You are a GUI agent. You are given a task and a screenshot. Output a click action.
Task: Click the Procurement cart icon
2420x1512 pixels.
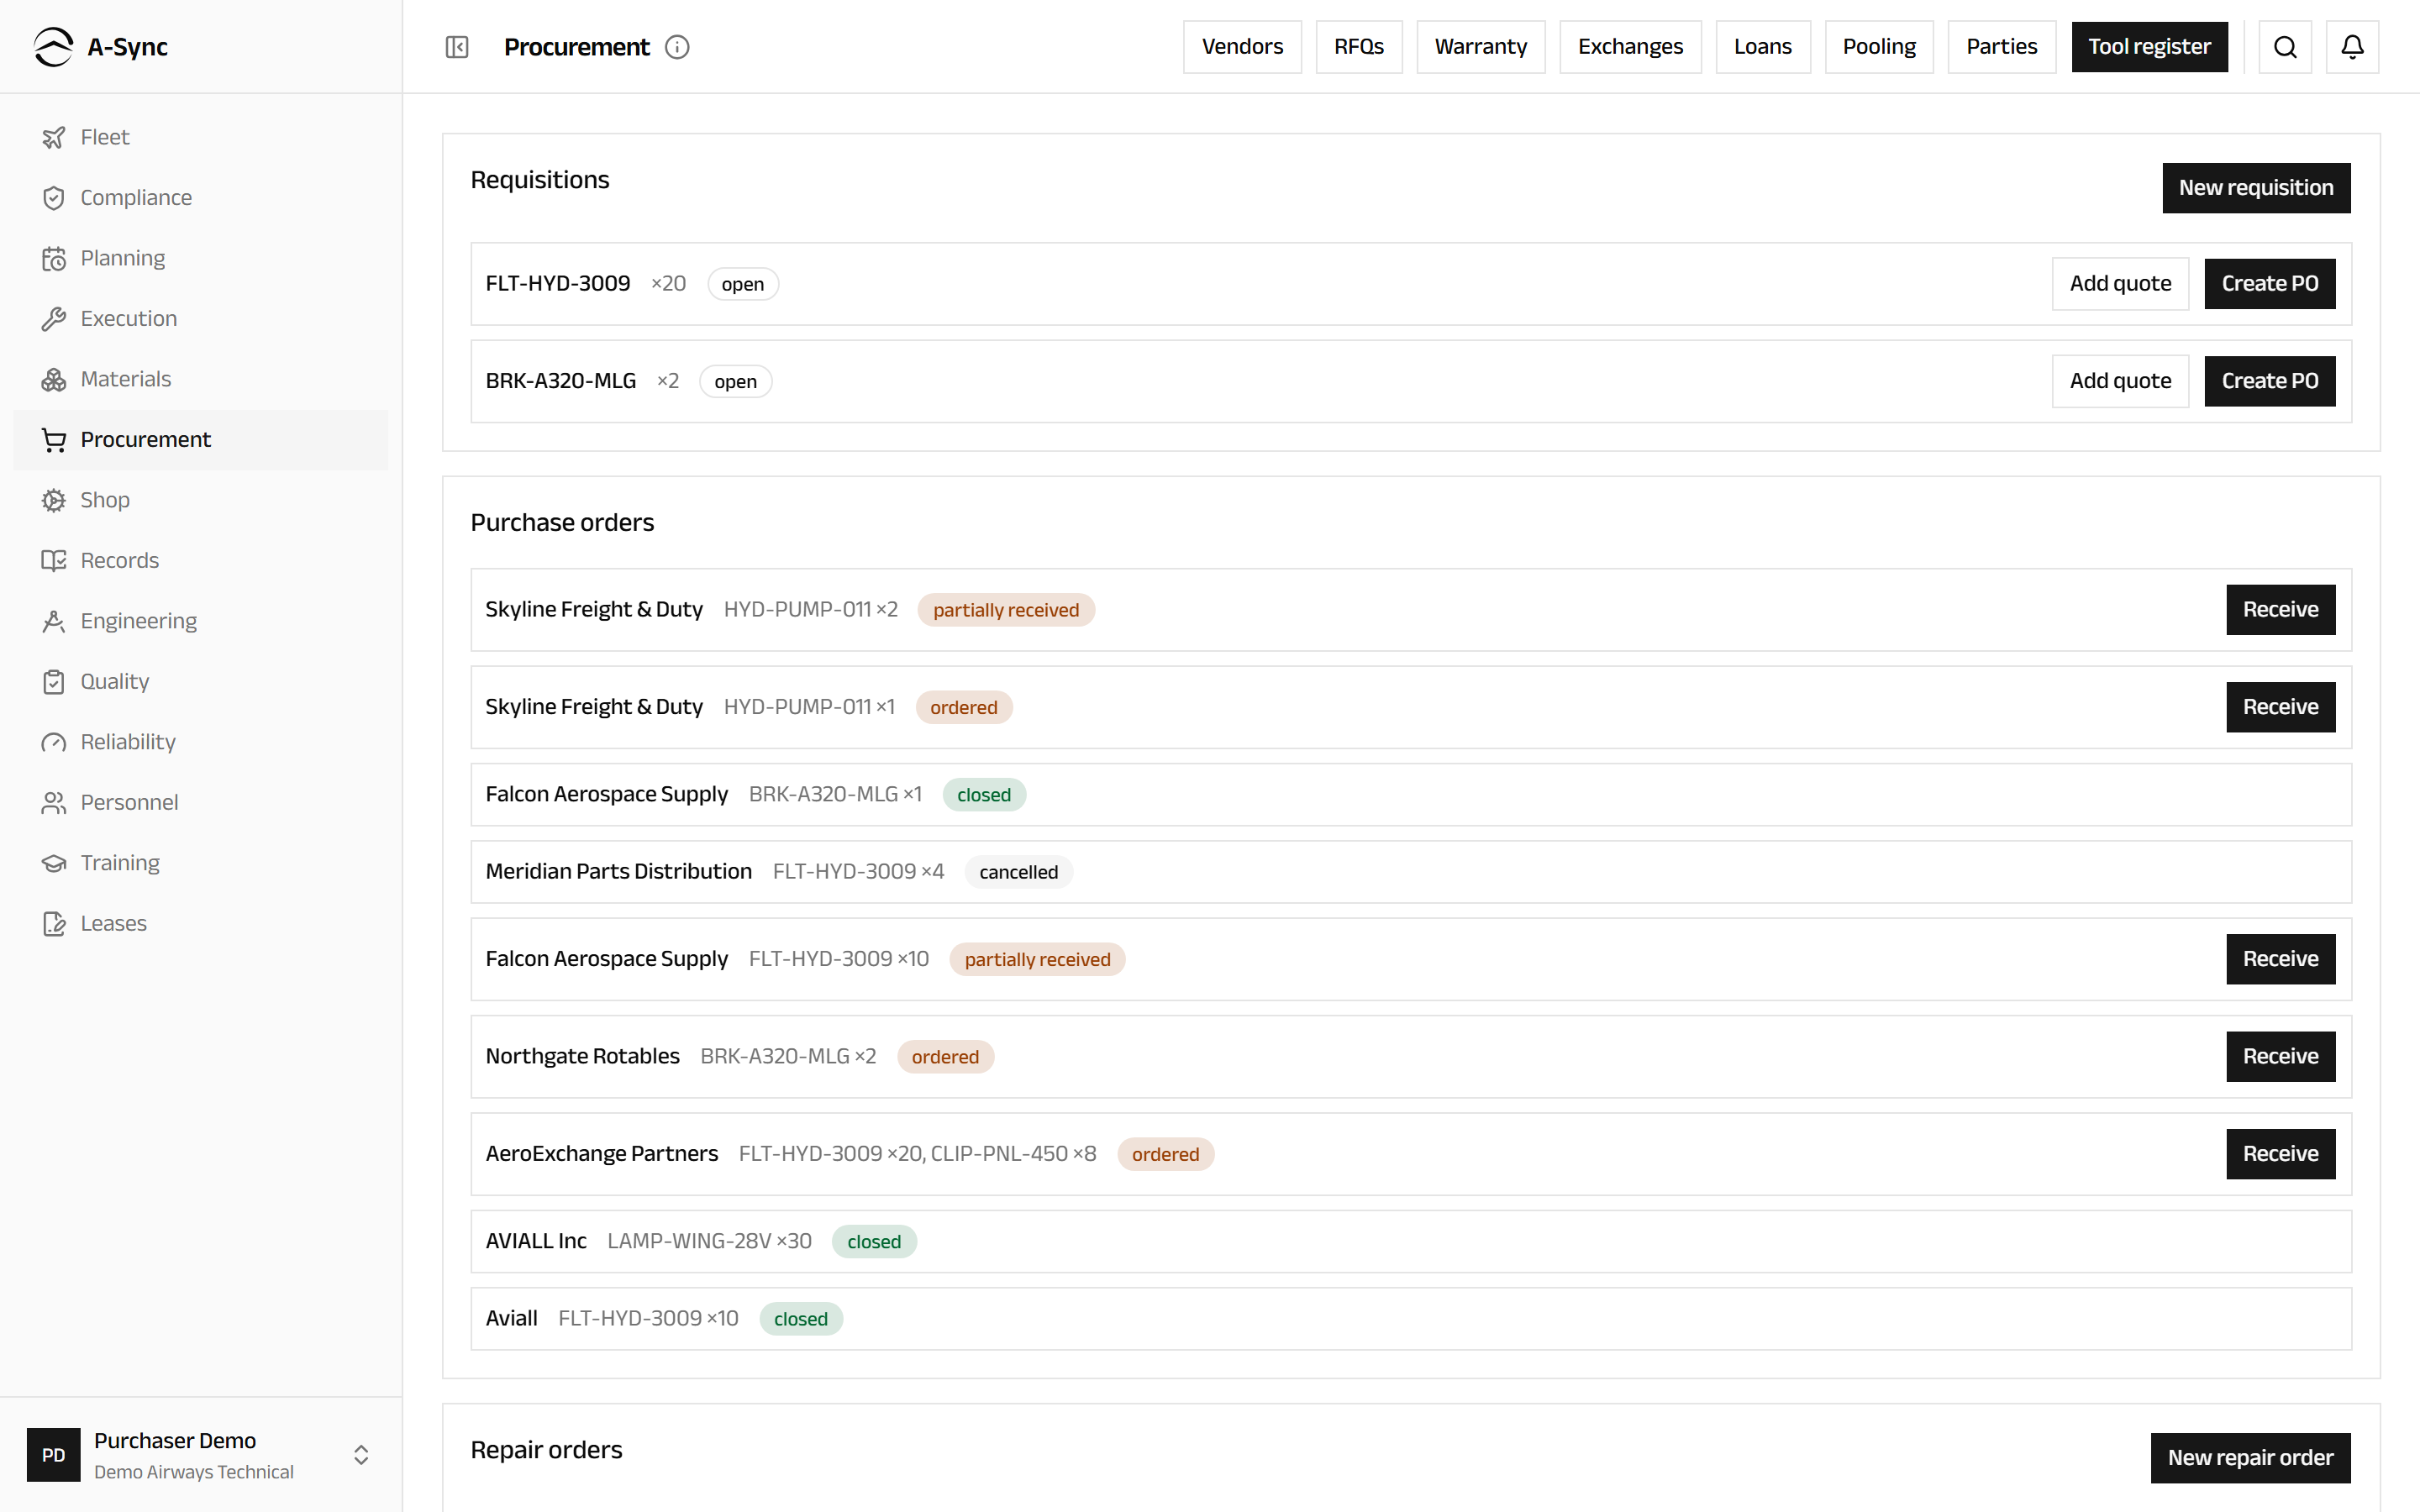[x=54, y=440]
